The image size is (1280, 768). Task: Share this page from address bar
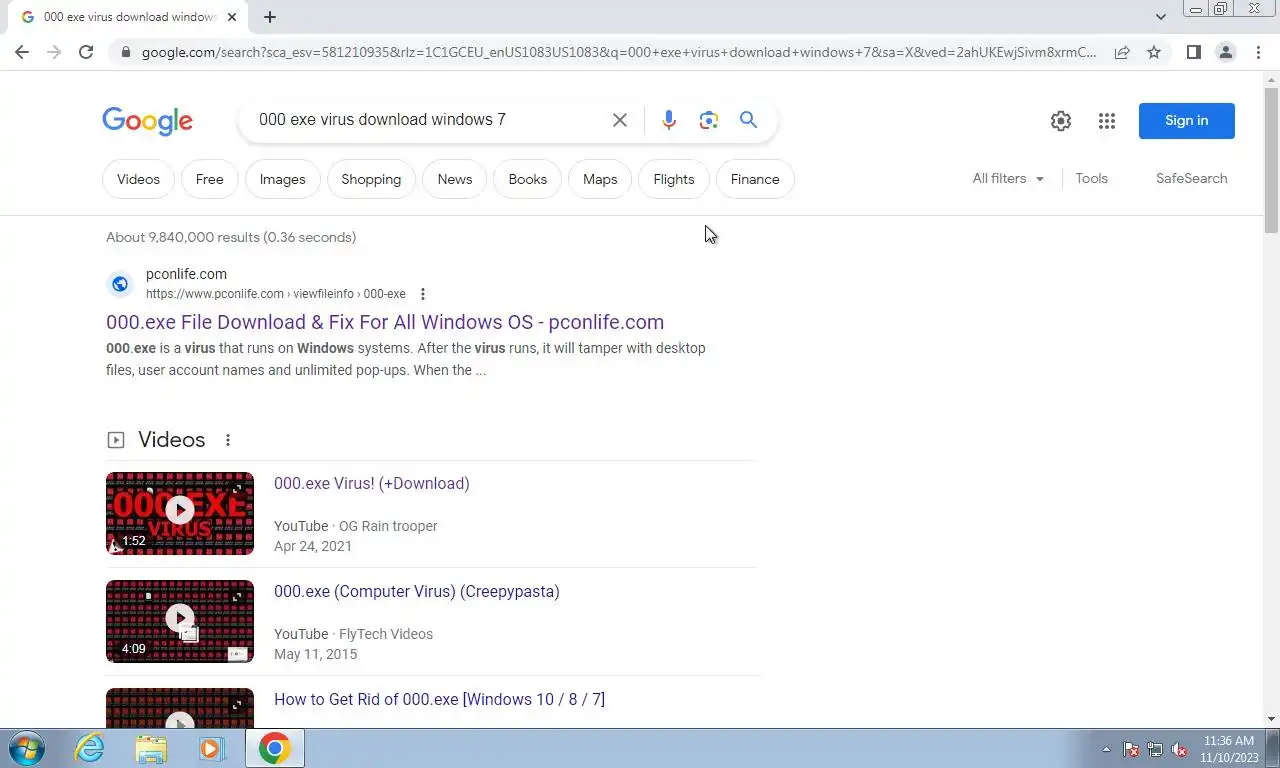tap(1122, 52)
